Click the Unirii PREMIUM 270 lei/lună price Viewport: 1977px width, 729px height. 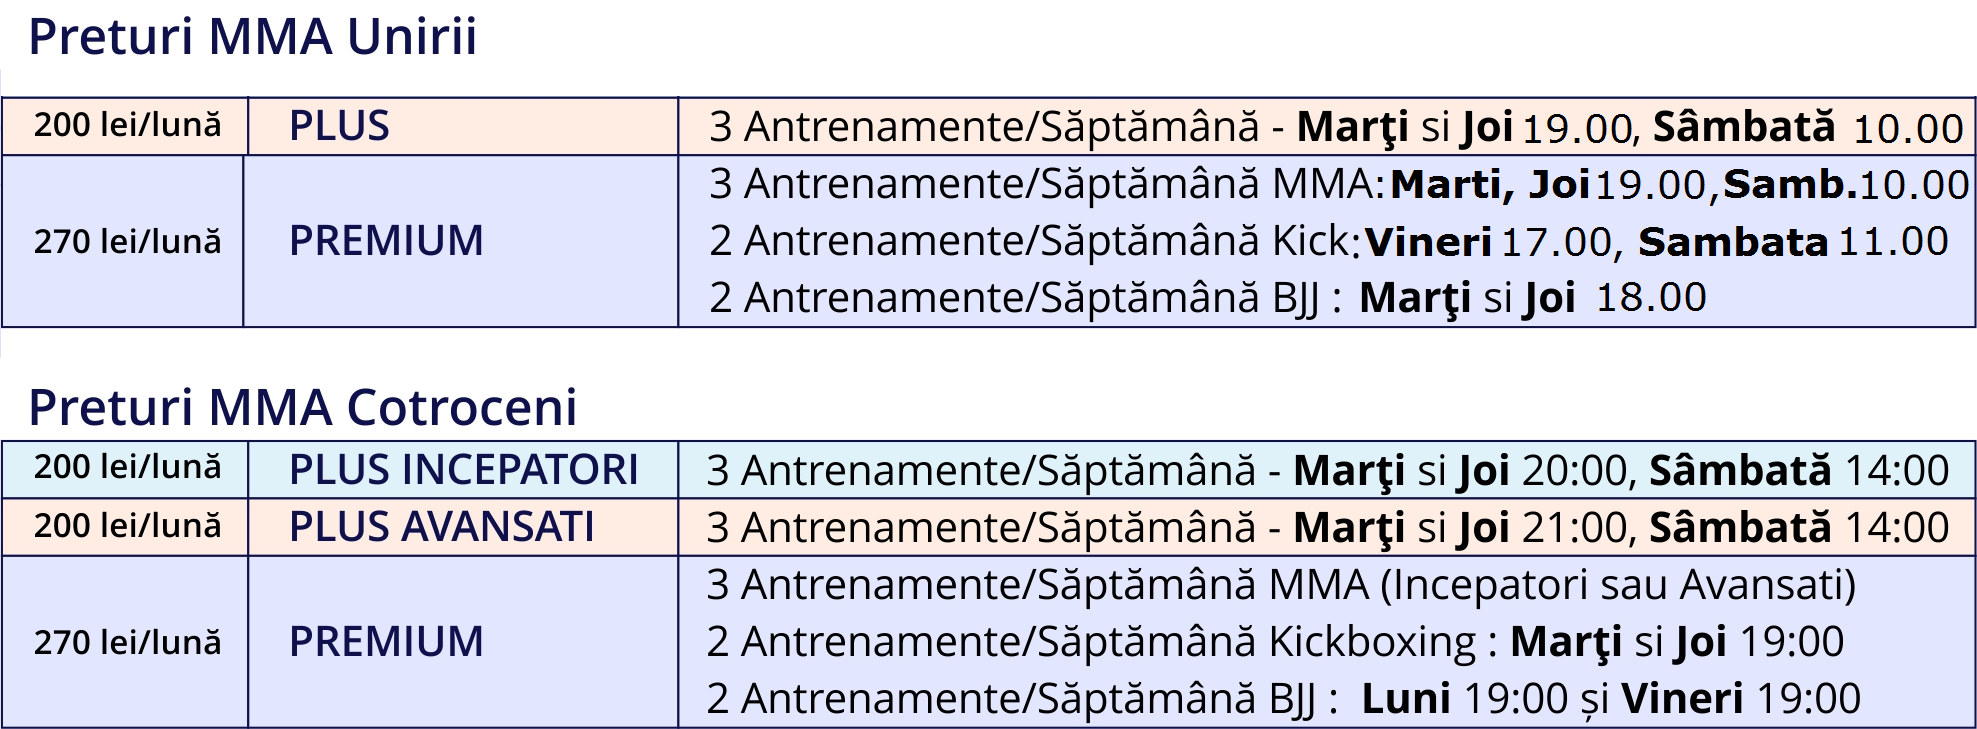click(127, 241)
